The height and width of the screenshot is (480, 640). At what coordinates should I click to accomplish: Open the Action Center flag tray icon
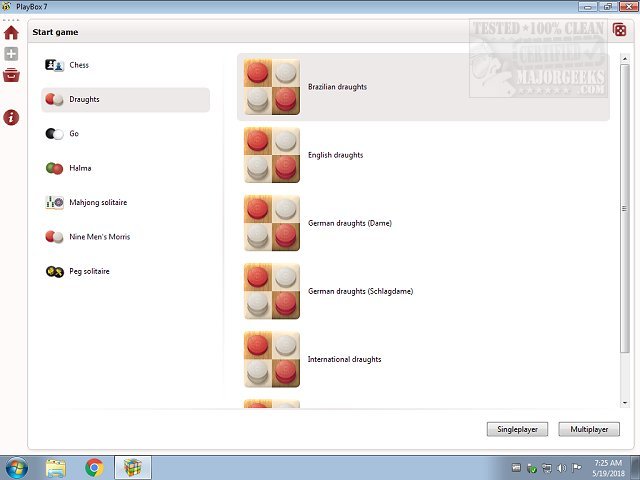[576, 468]
